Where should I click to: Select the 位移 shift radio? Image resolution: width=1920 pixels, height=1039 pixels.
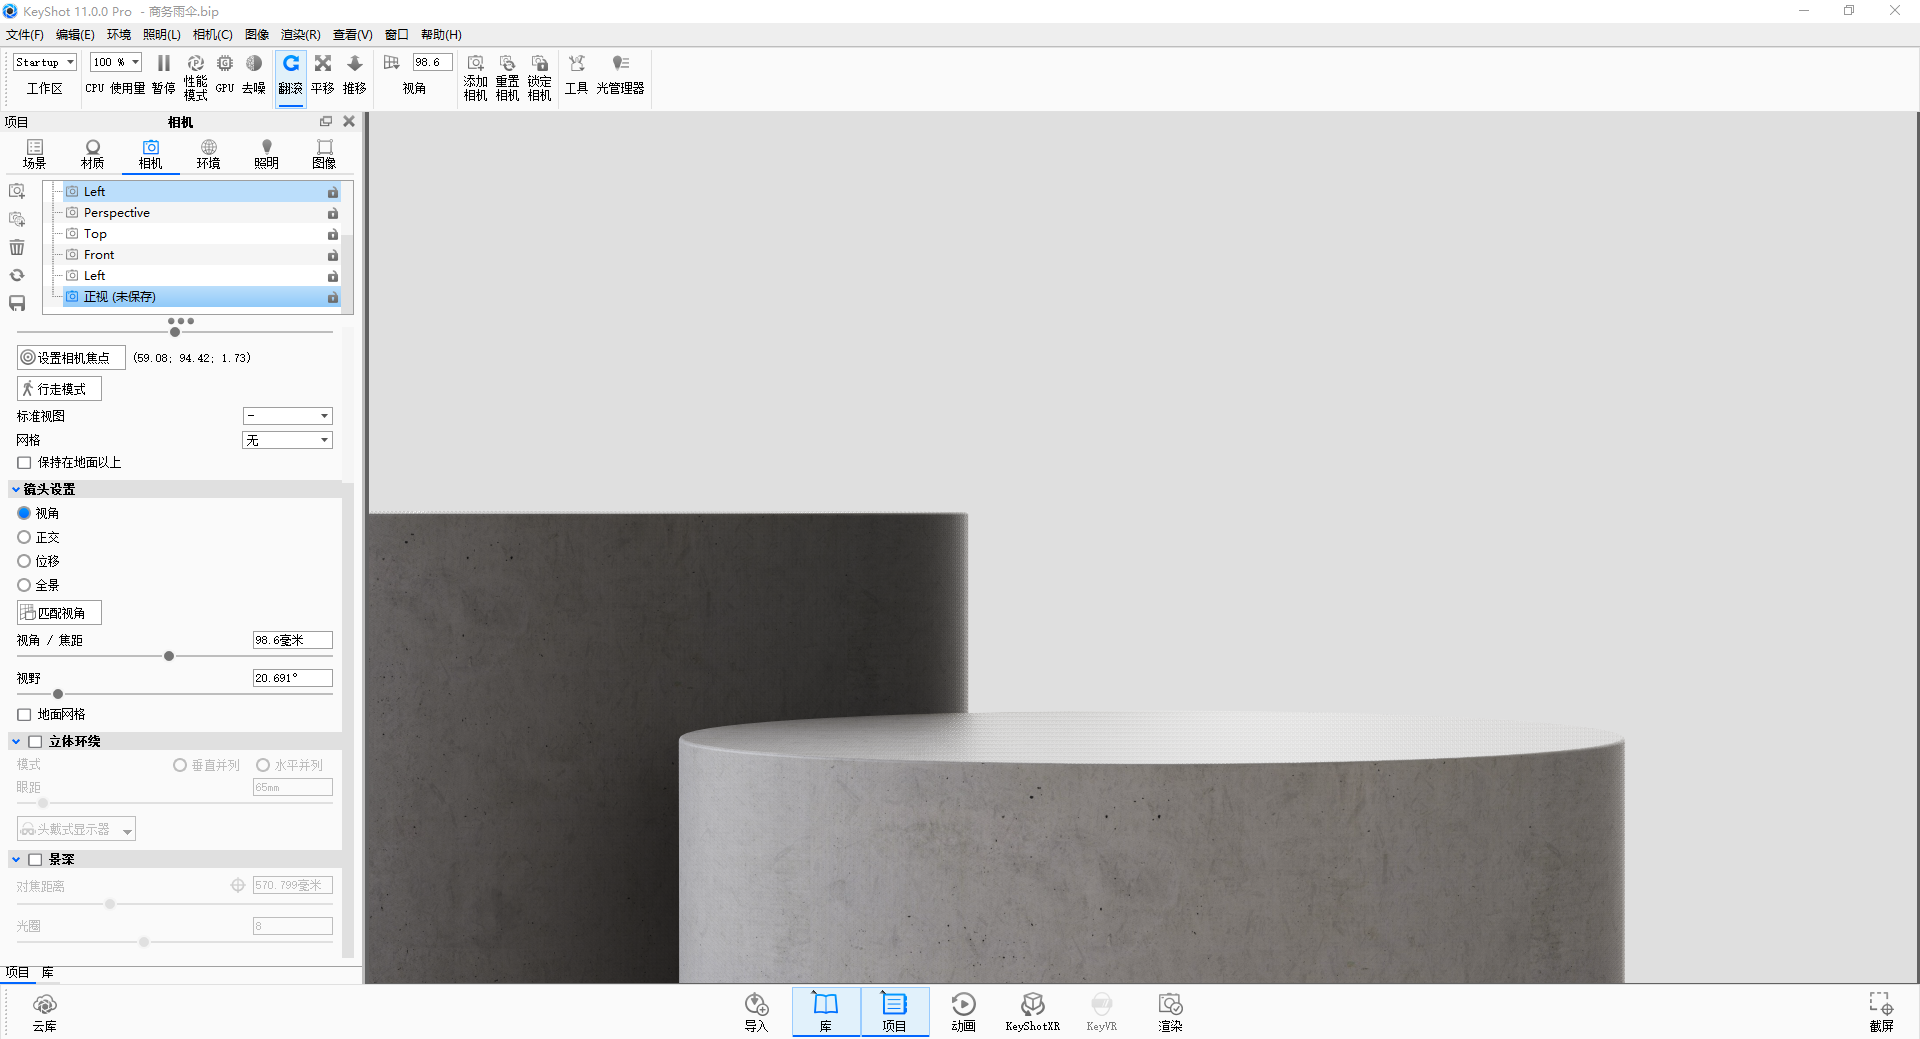24,561
